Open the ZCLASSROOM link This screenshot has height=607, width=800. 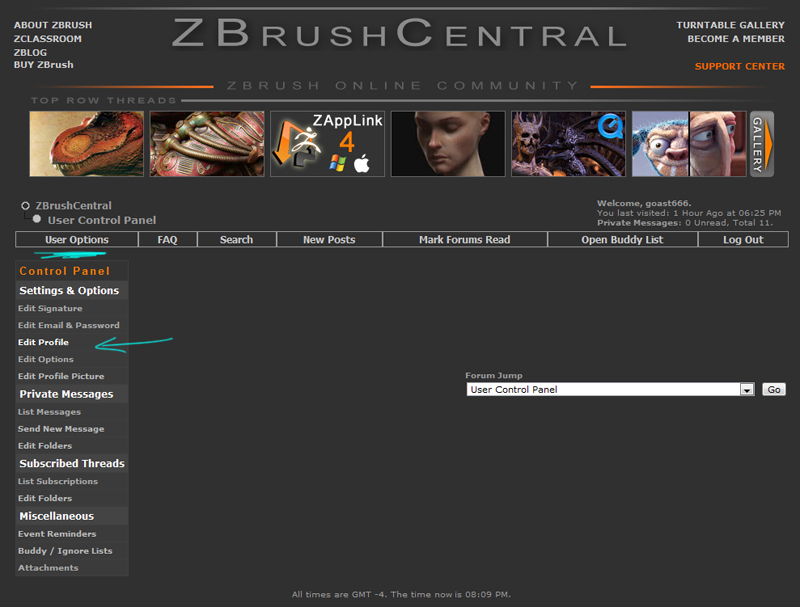pos(47,39)
